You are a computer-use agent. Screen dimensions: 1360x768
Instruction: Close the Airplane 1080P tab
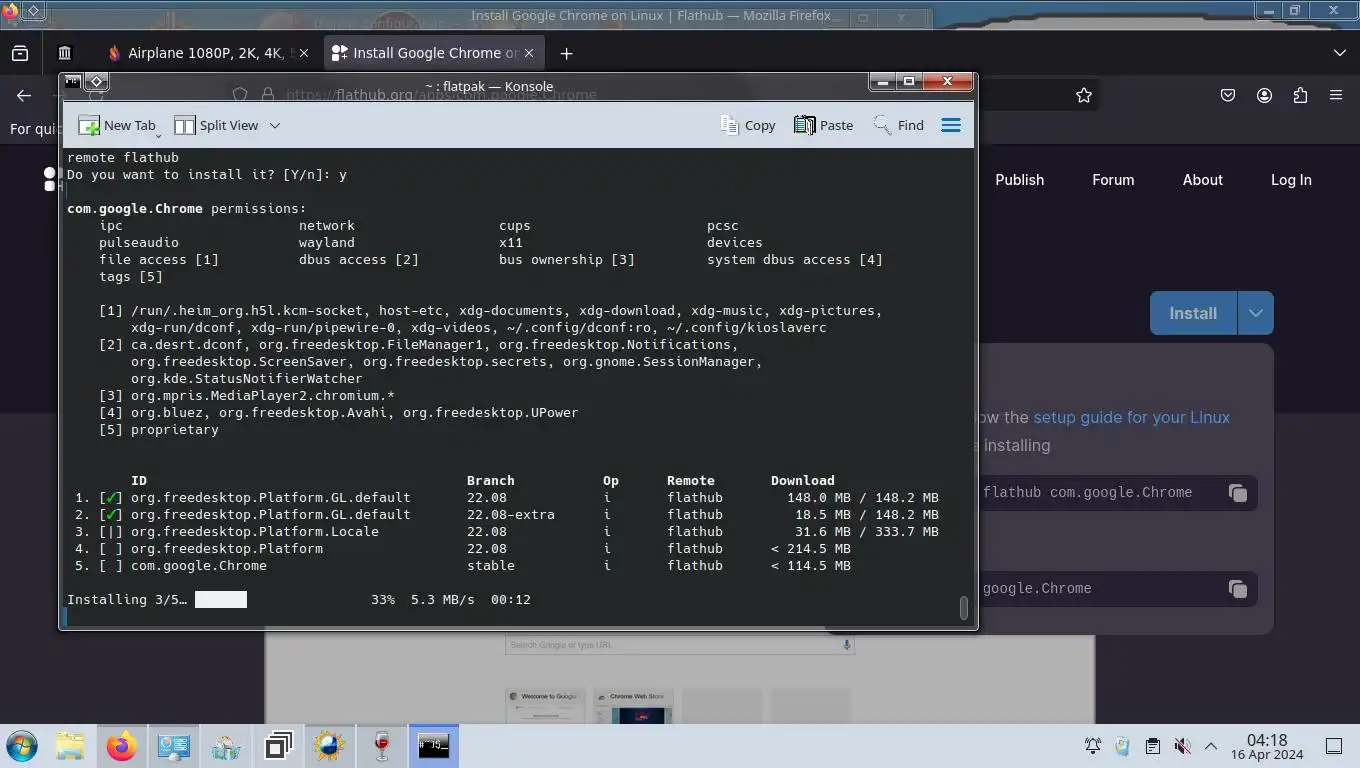point(304,53)
